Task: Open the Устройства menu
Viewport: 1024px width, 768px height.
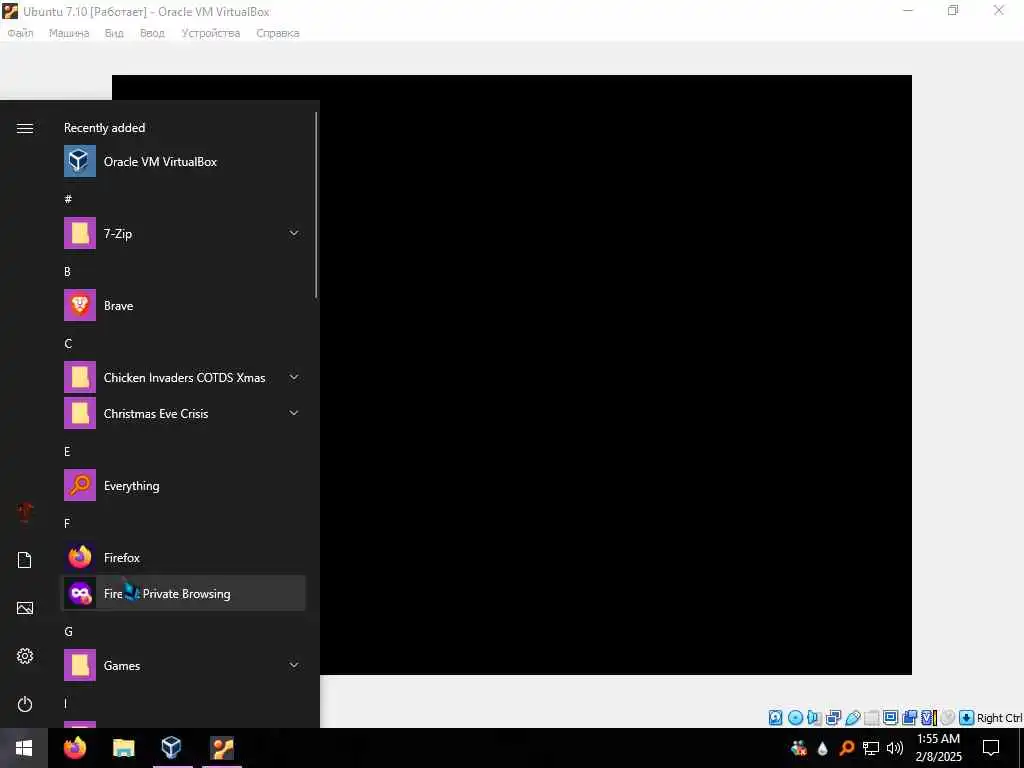Action: click(210, 33)
